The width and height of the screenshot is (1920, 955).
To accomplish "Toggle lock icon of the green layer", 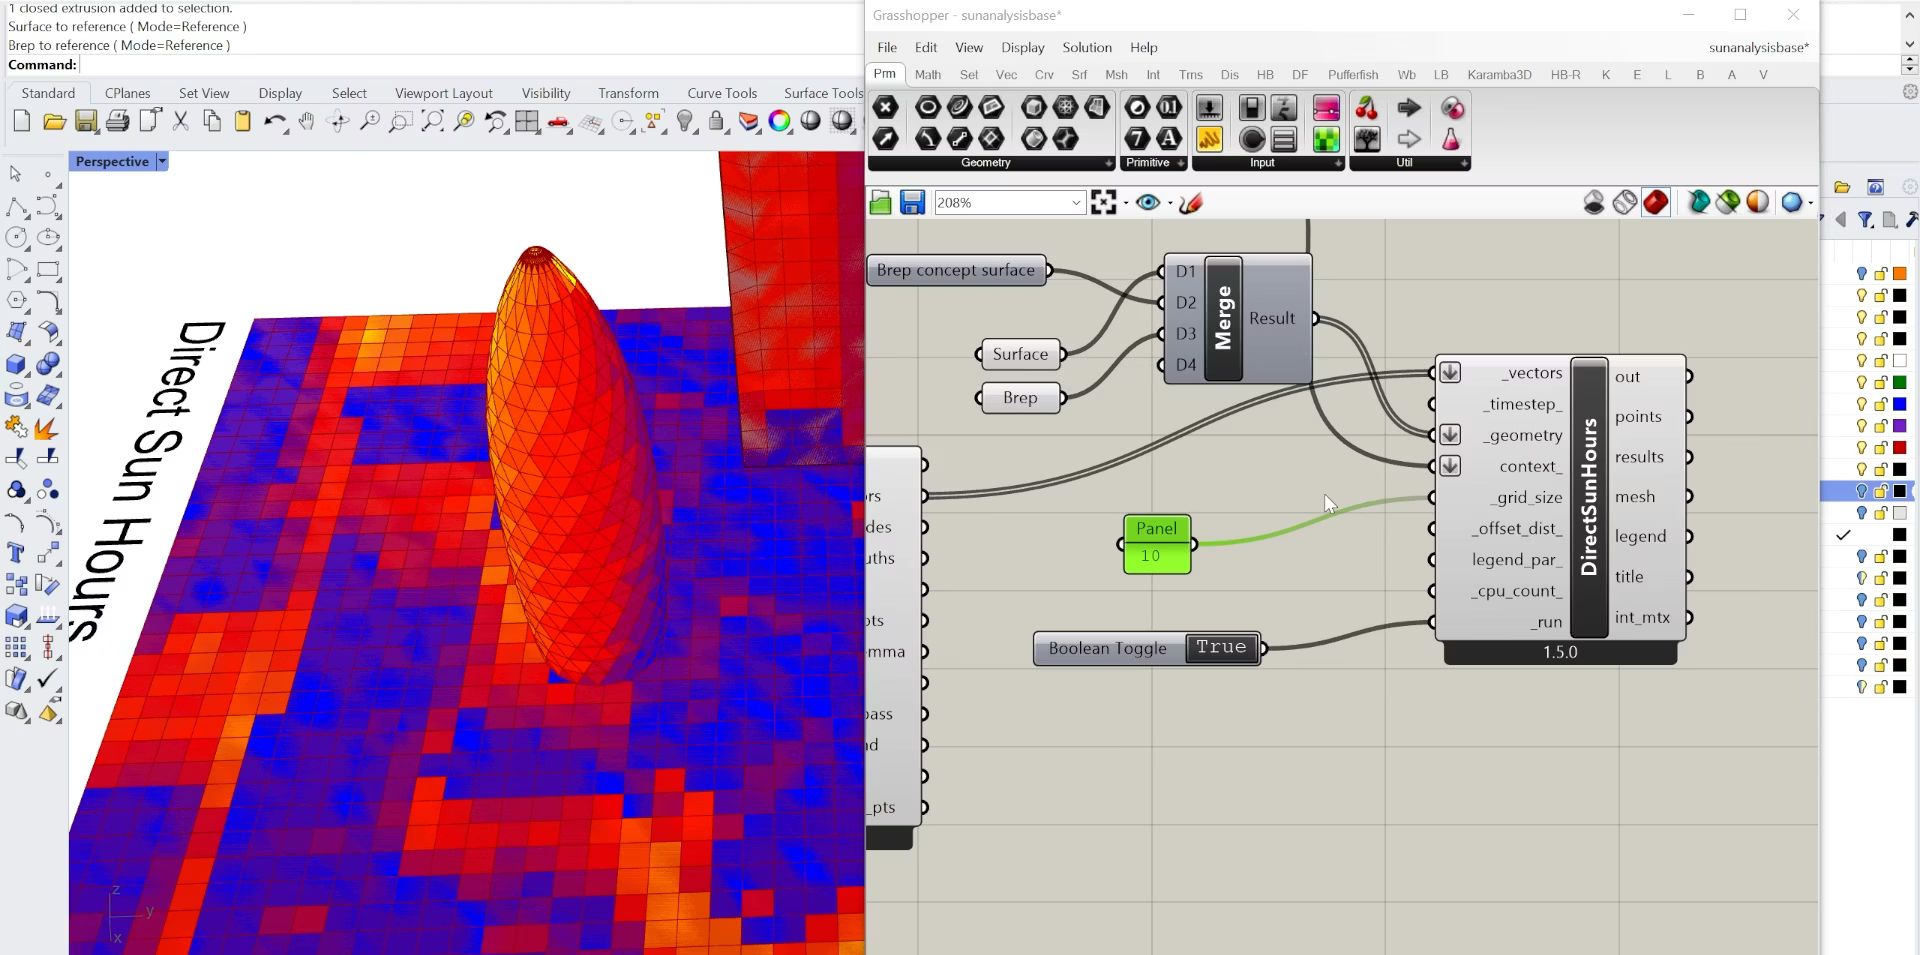I will [1880, 383].
